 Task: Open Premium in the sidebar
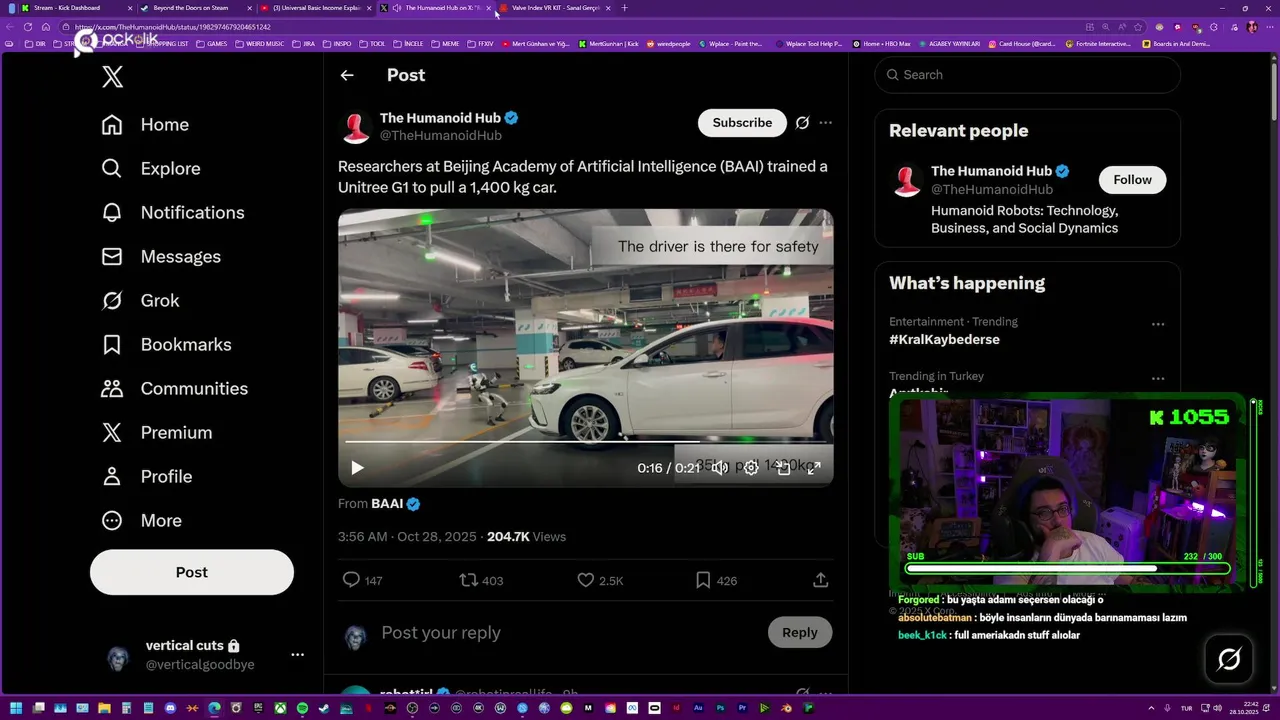(x=157, y=432)
